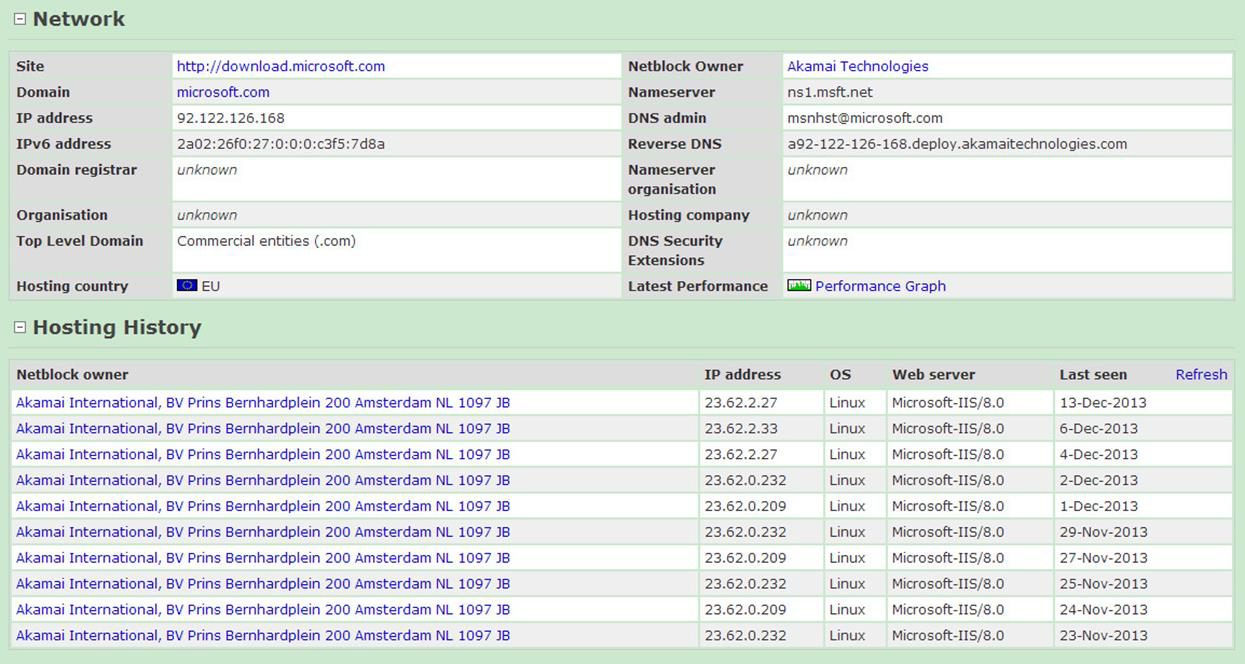Screen dimensions: 1245x664
Task: Click the EU flag icon
Action: point(187,286)
